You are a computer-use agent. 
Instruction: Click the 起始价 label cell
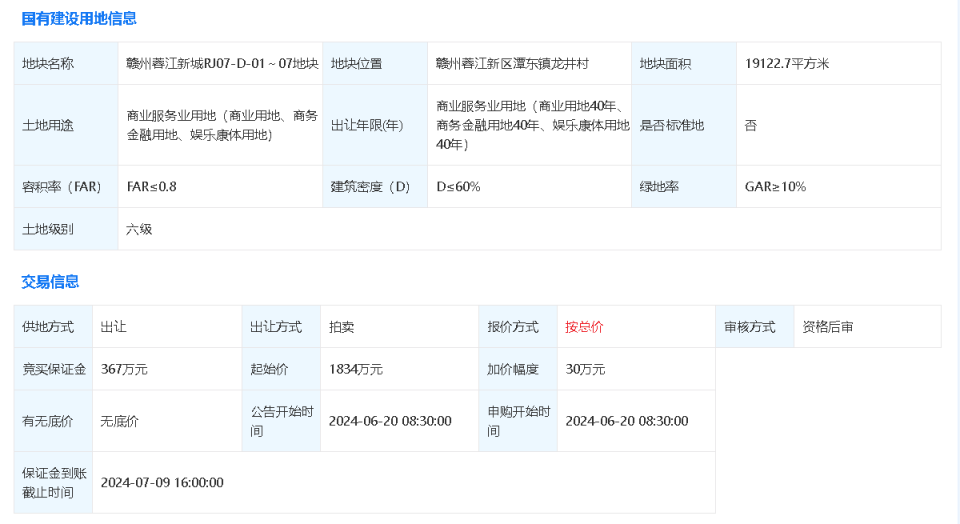(282, 369)
